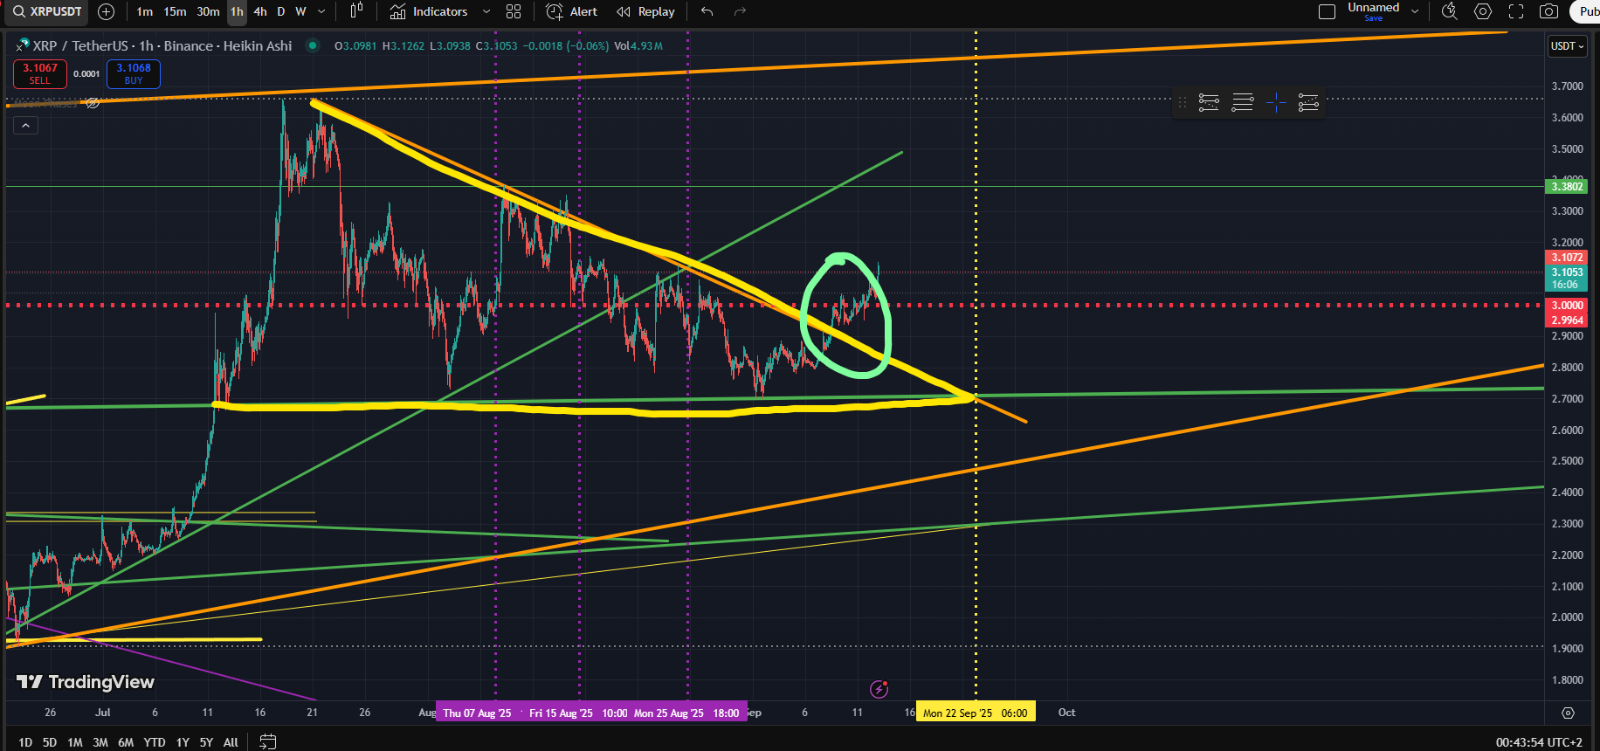Open the XRPUSDT symbol search
Screen dimensions: 1600x751
coord(46,12)
